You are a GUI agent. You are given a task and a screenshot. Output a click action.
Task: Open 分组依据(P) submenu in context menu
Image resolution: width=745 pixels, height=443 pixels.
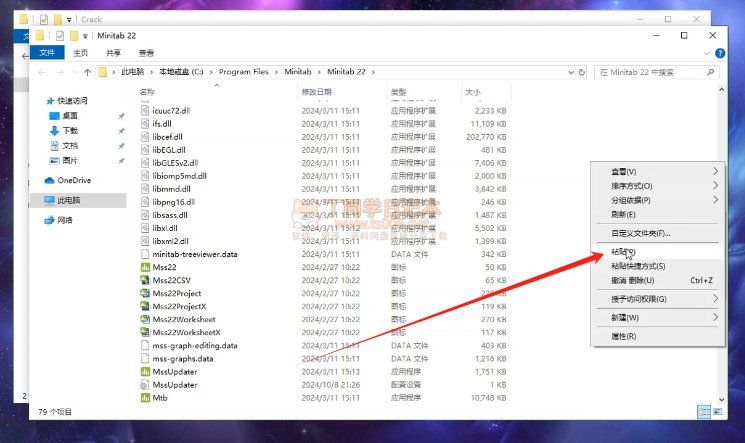coord(658,200)
